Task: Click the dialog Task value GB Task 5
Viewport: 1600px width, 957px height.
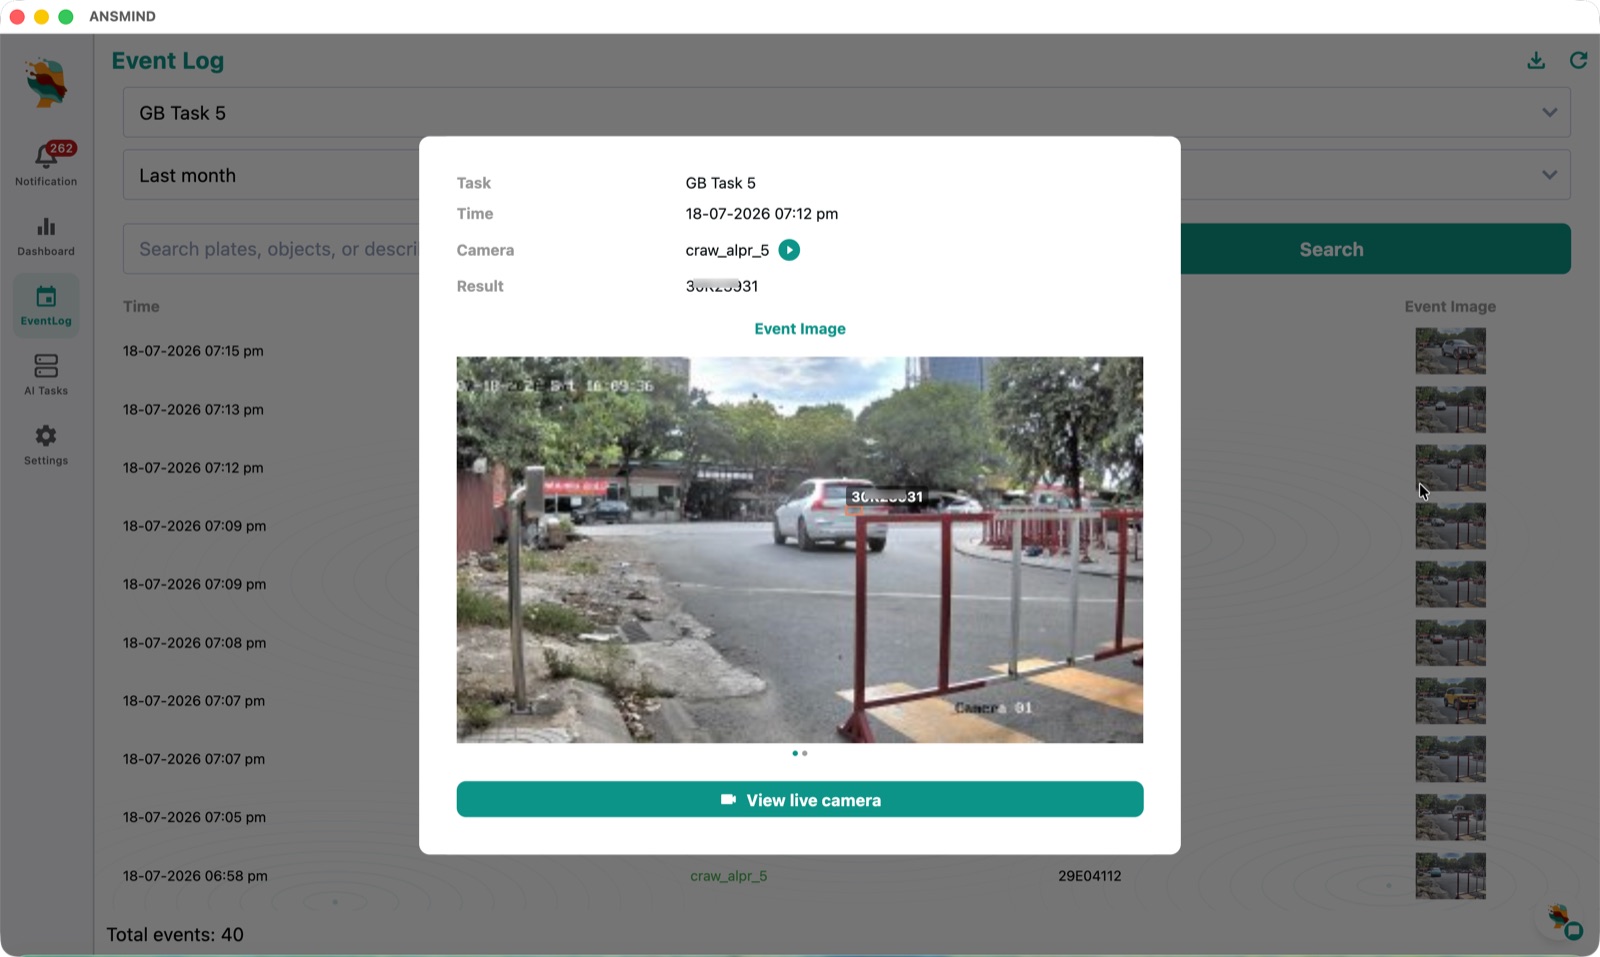Action: 720,183
